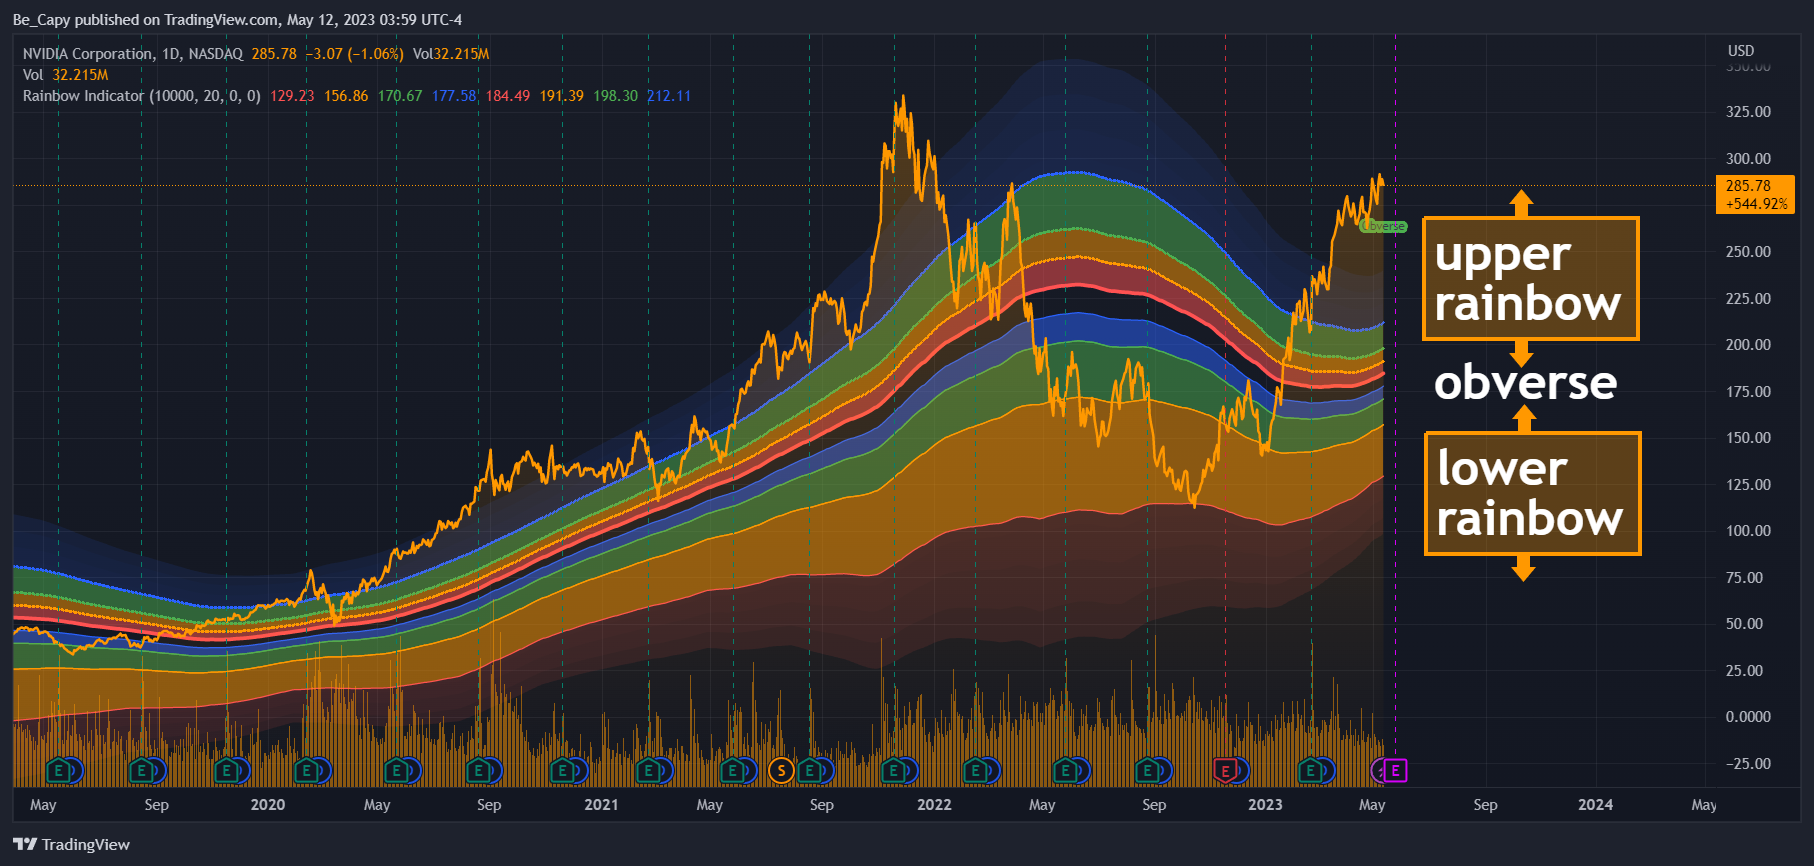Open earnings marker just before the 2020 label
1814x866 pixels.
(x=228, y=771)
